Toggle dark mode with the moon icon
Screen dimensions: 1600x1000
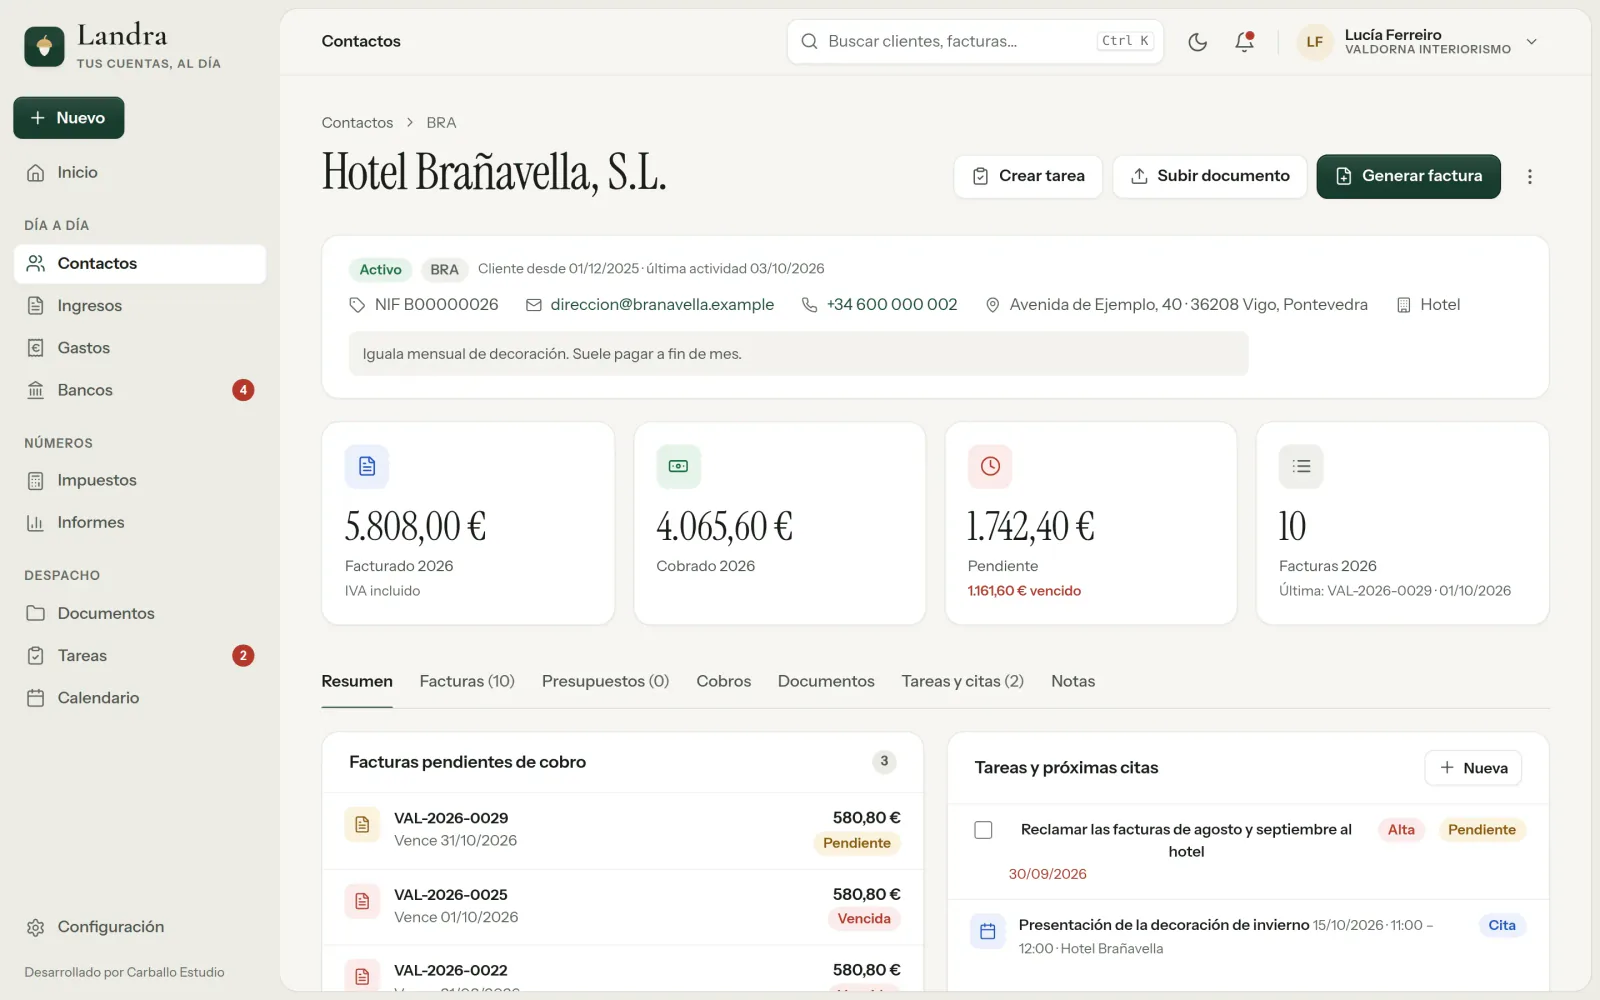[1197, 42]
